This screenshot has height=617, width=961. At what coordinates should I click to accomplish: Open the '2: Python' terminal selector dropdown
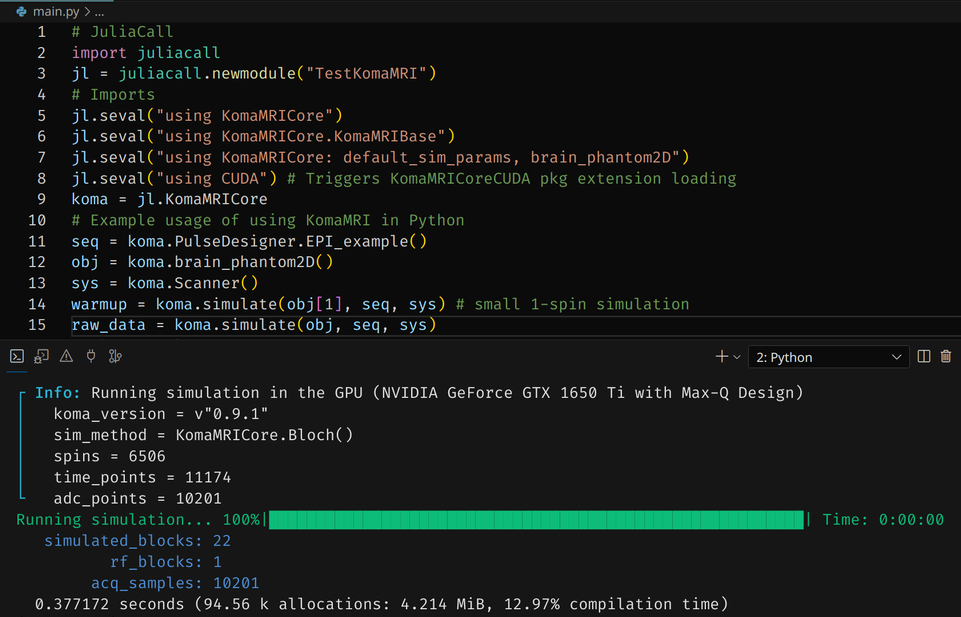(x=829, y=357)
